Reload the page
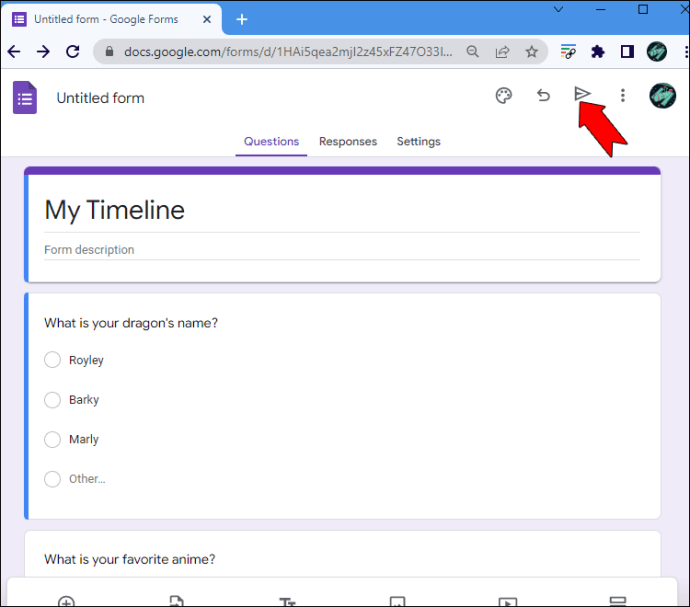Viewport: 690px width, 607px height. [73, 52]
